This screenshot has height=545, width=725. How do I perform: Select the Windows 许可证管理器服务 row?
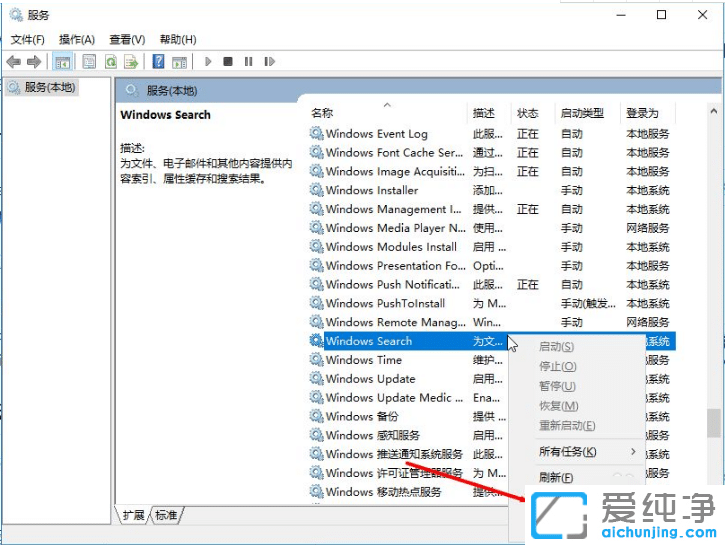pyautogui.click(x=394, y=472)
